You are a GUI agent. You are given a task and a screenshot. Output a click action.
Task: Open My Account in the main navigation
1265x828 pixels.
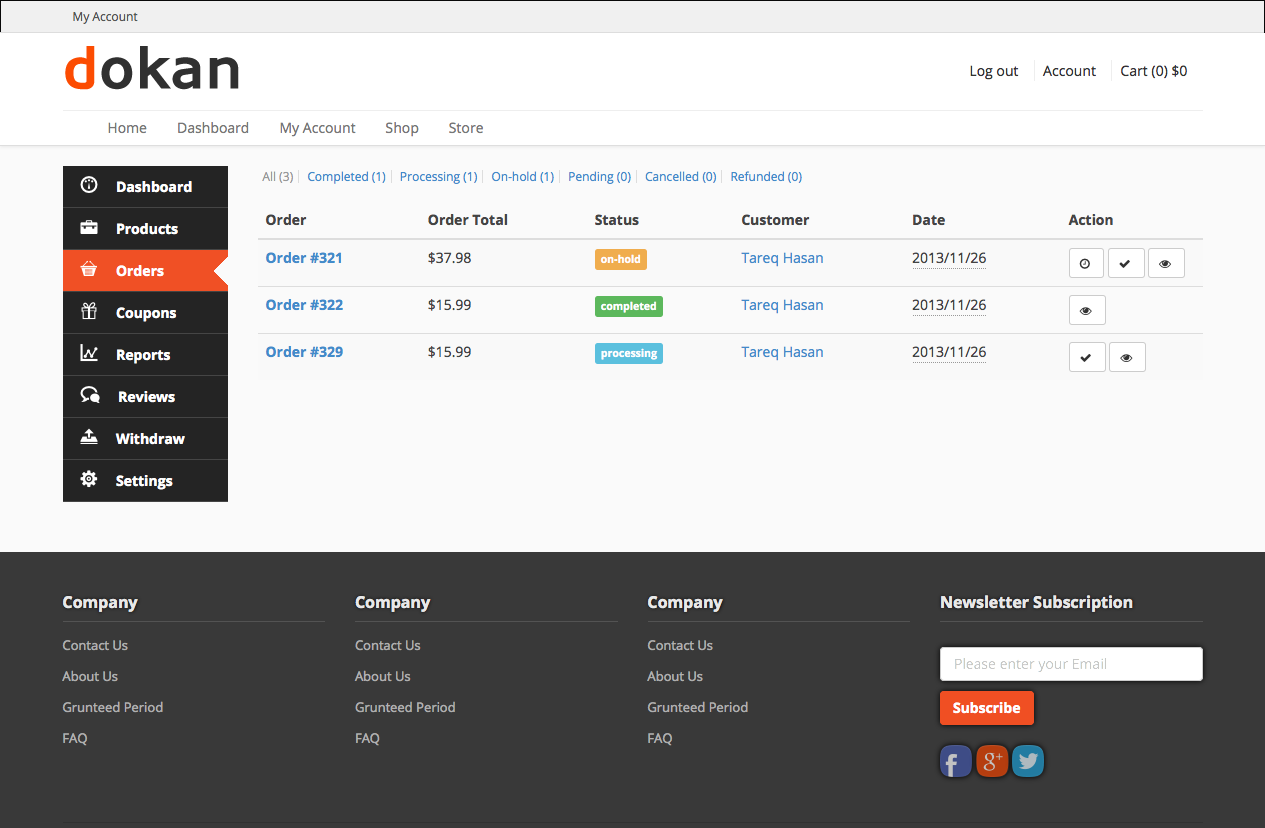click(x=317, y=128)
